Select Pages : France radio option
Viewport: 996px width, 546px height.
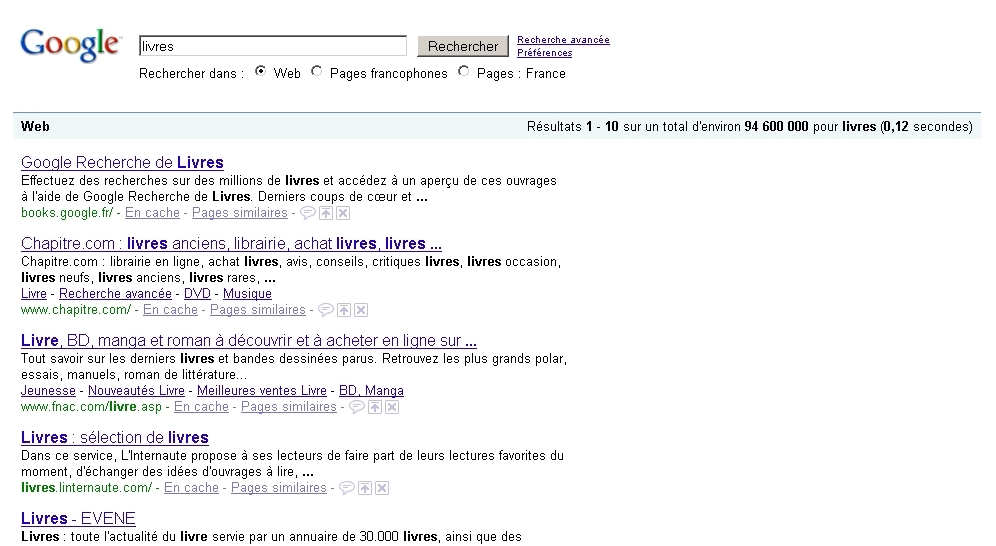click(464, 71)
